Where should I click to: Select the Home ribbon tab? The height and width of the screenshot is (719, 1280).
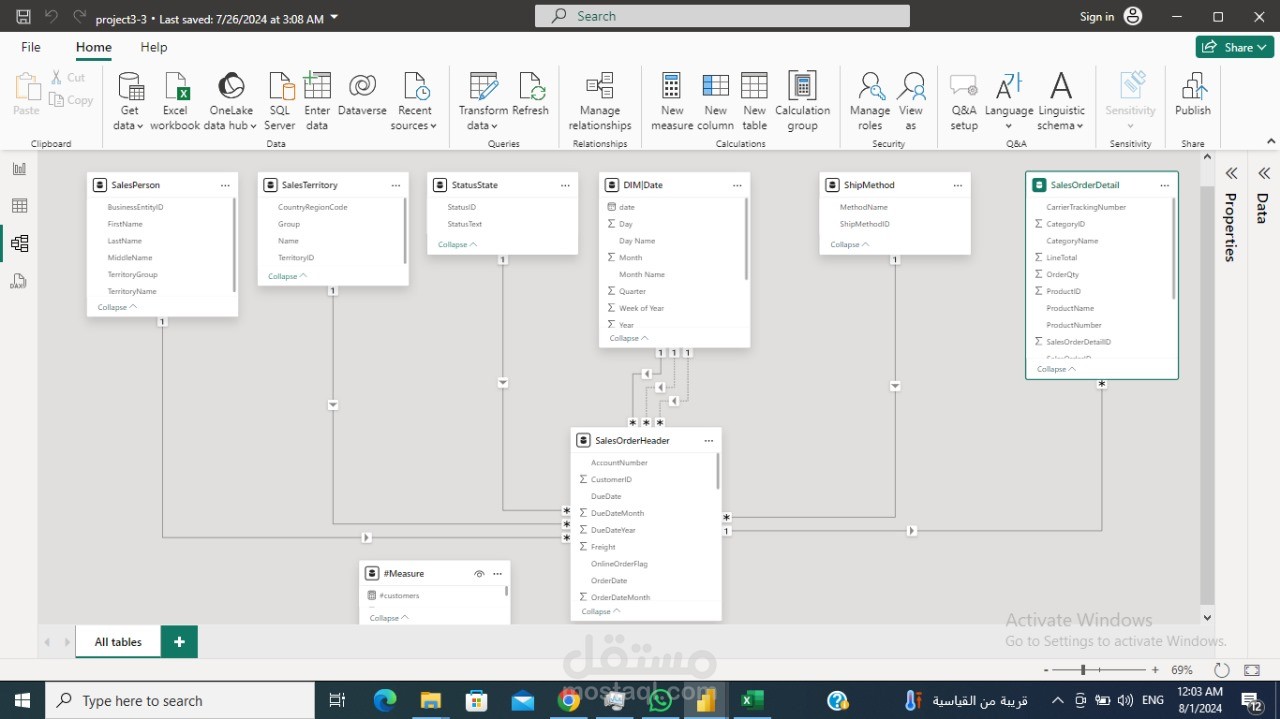(94, 47)
